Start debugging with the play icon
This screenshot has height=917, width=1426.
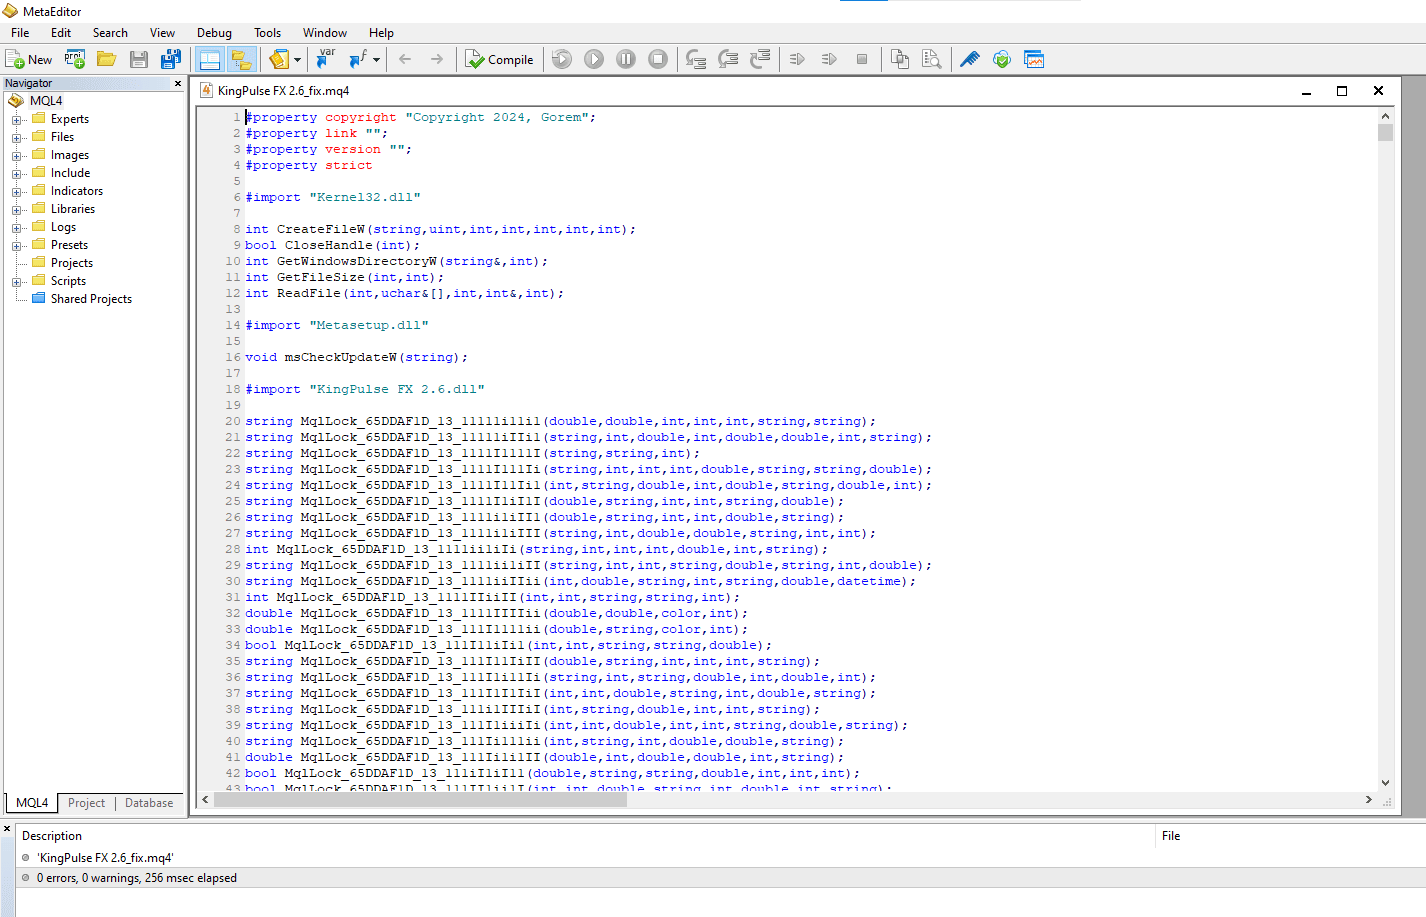594,60
